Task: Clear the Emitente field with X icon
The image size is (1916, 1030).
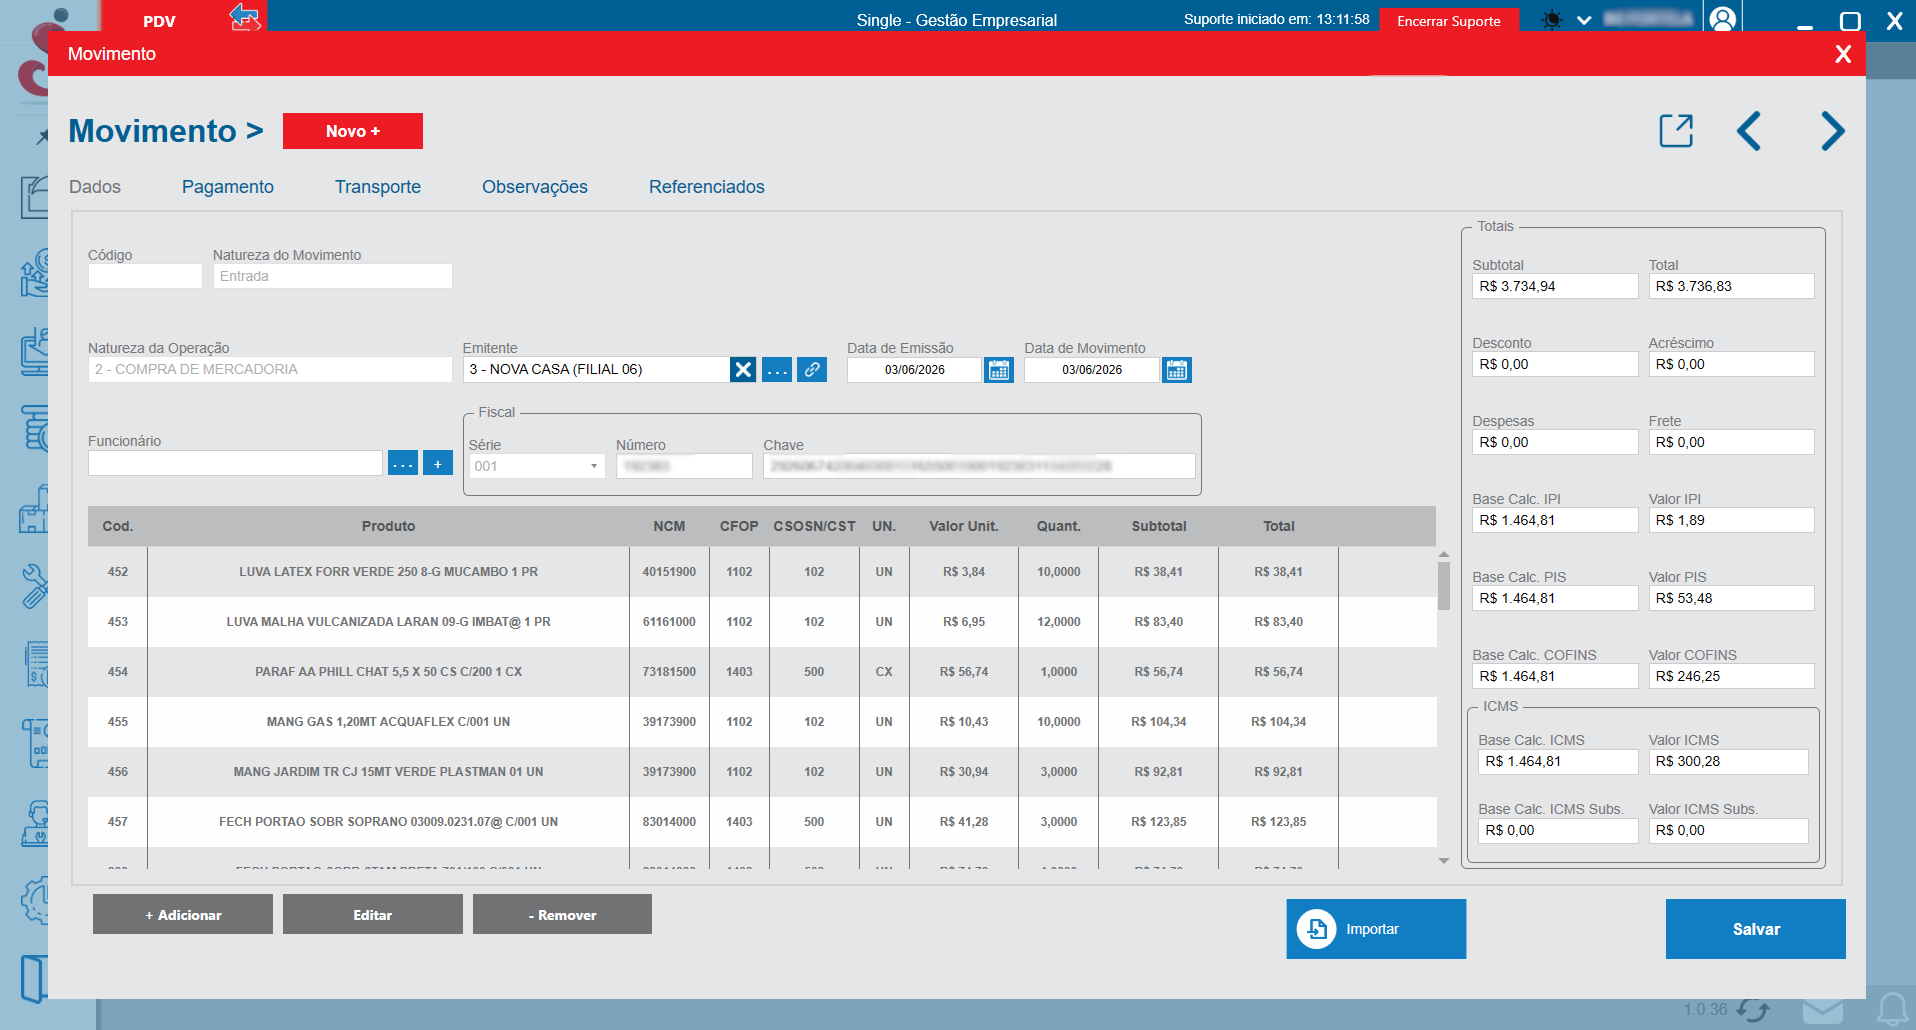Action: (743, 370)
